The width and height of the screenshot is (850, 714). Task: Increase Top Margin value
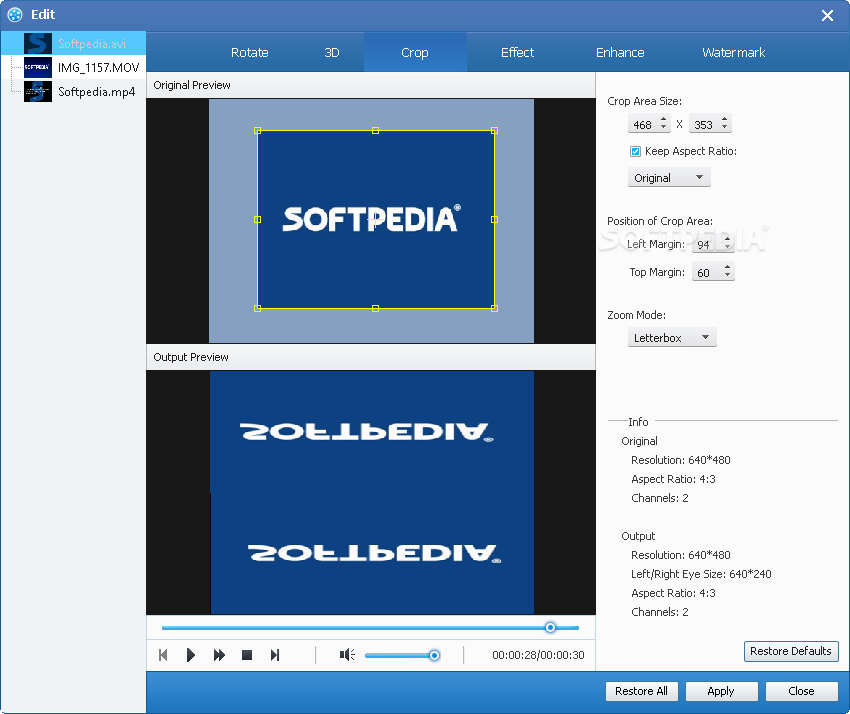point(727,268)
